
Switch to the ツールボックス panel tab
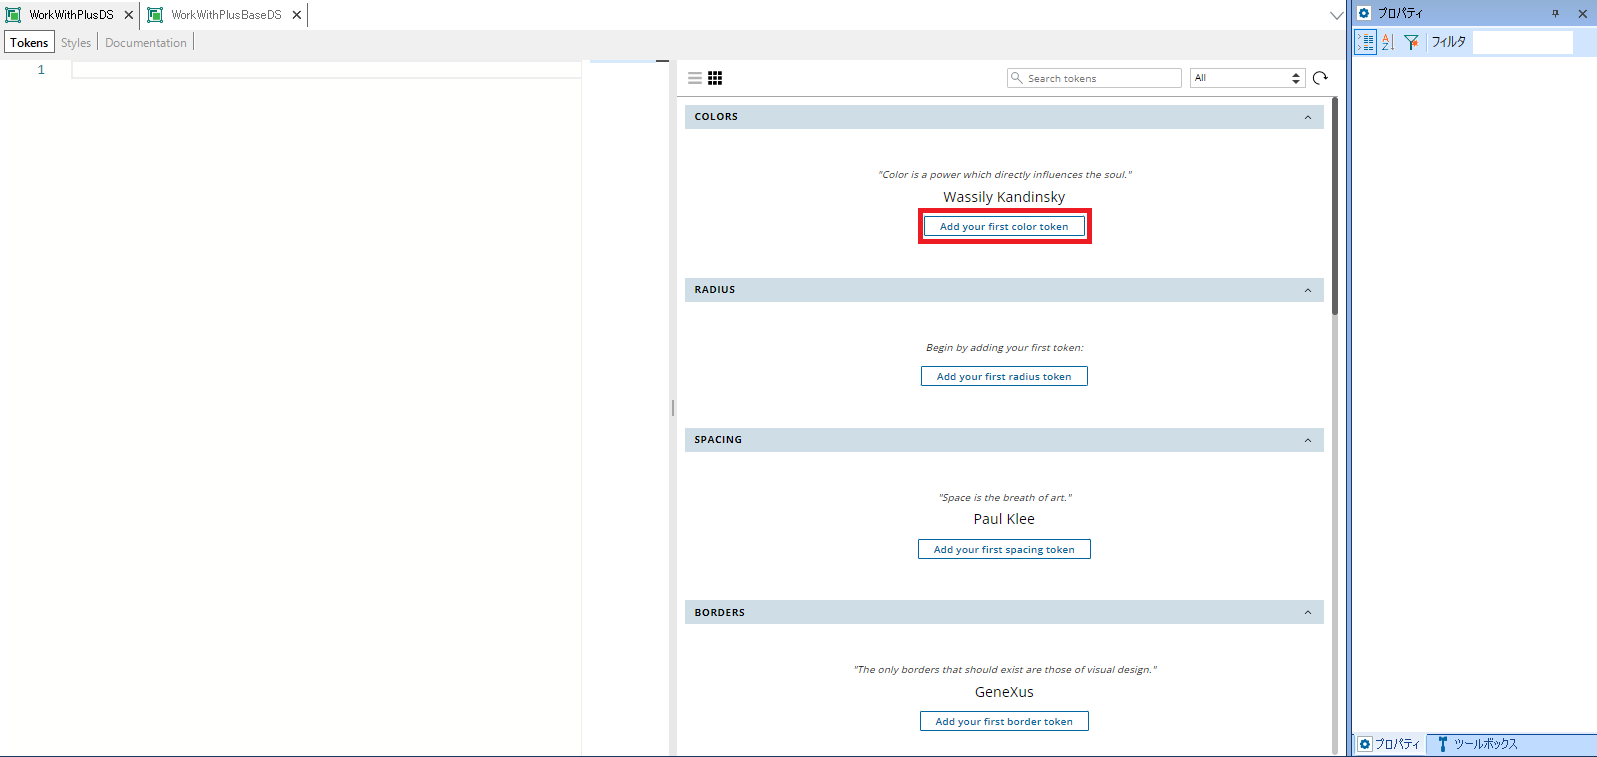point(1477,744)
